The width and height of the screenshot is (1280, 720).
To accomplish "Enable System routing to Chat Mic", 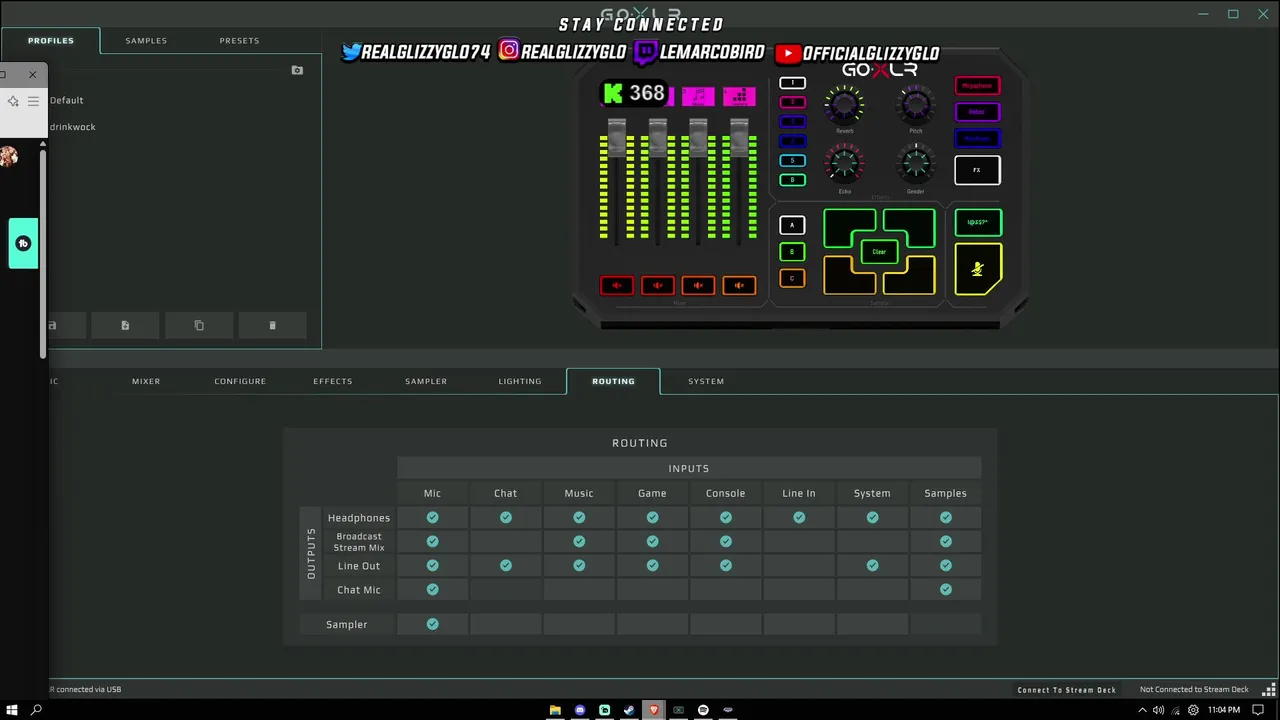I will [x=872, y=589].
